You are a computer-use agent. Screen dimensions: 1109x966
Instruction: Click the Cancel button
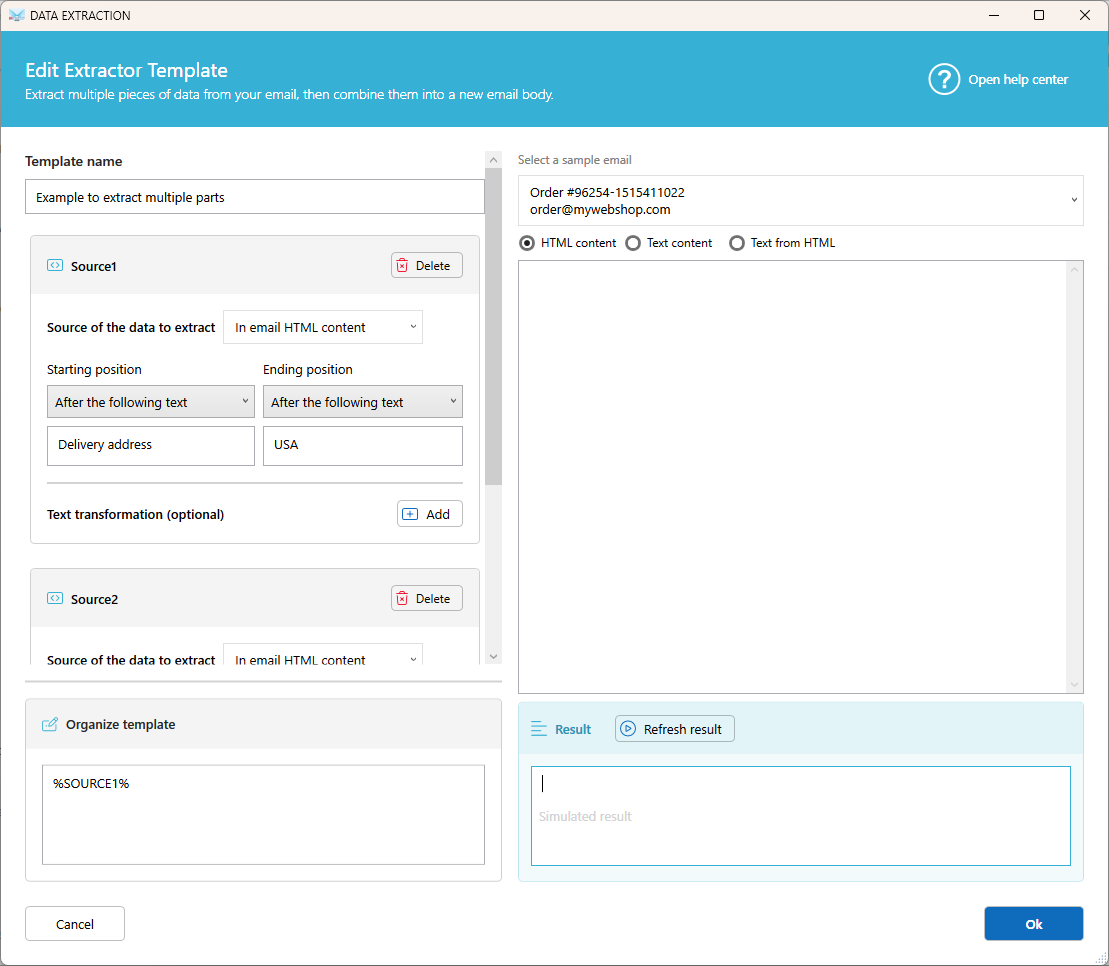pyautogui.click(x=75, y=924)
